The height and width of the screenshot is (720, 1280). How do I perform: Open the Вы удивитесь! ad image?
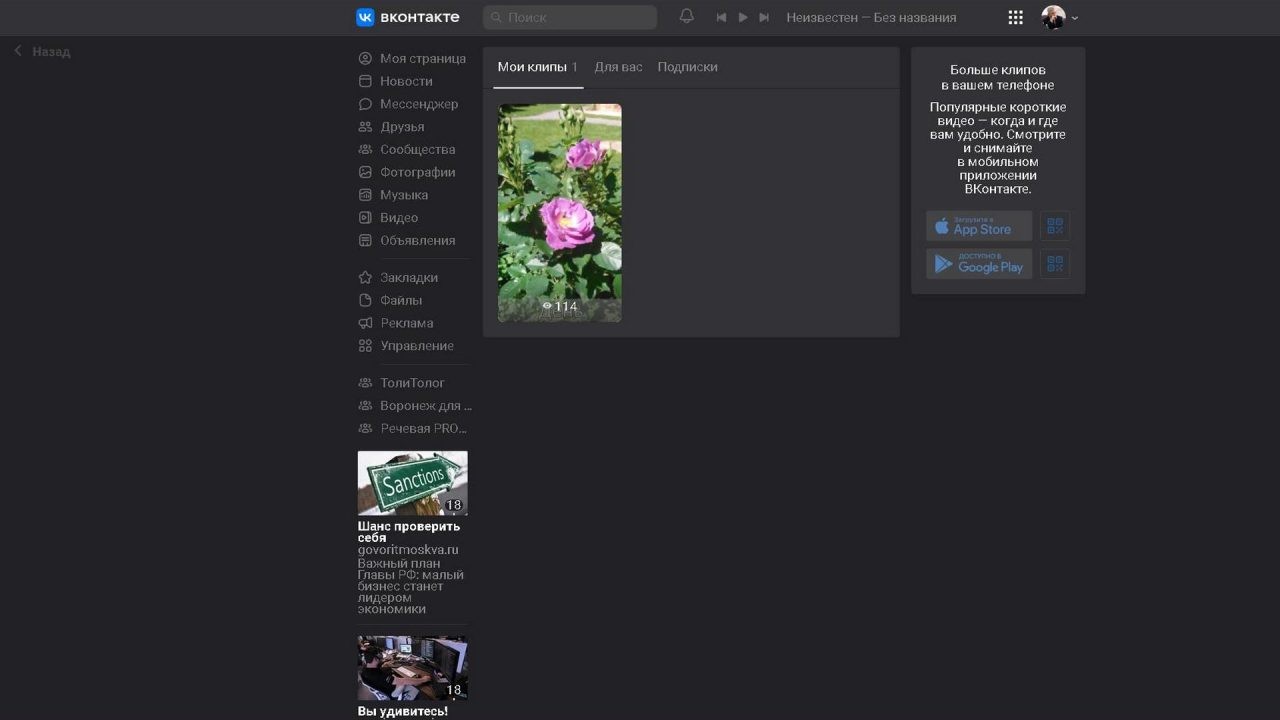point(412,668)
